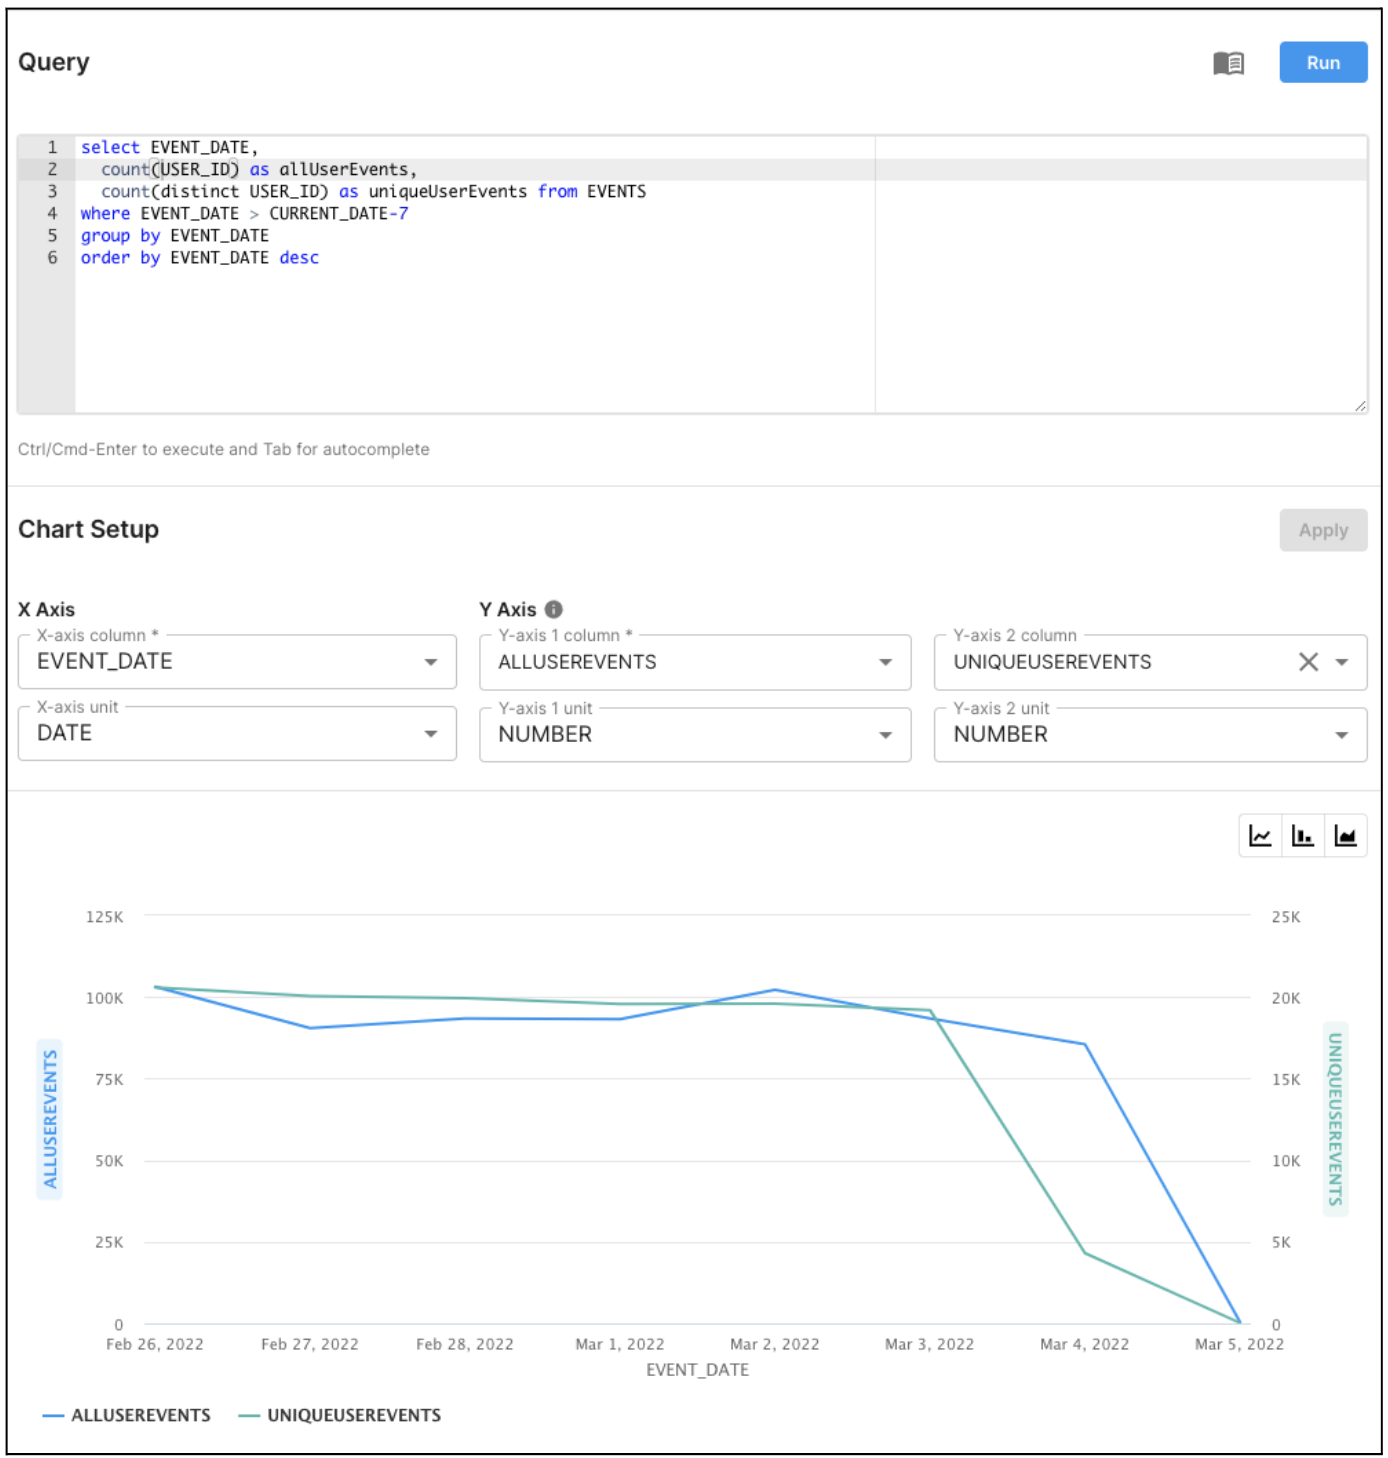
Task: Click the Y Axis info icon
Action: click(x=554, y=609)
